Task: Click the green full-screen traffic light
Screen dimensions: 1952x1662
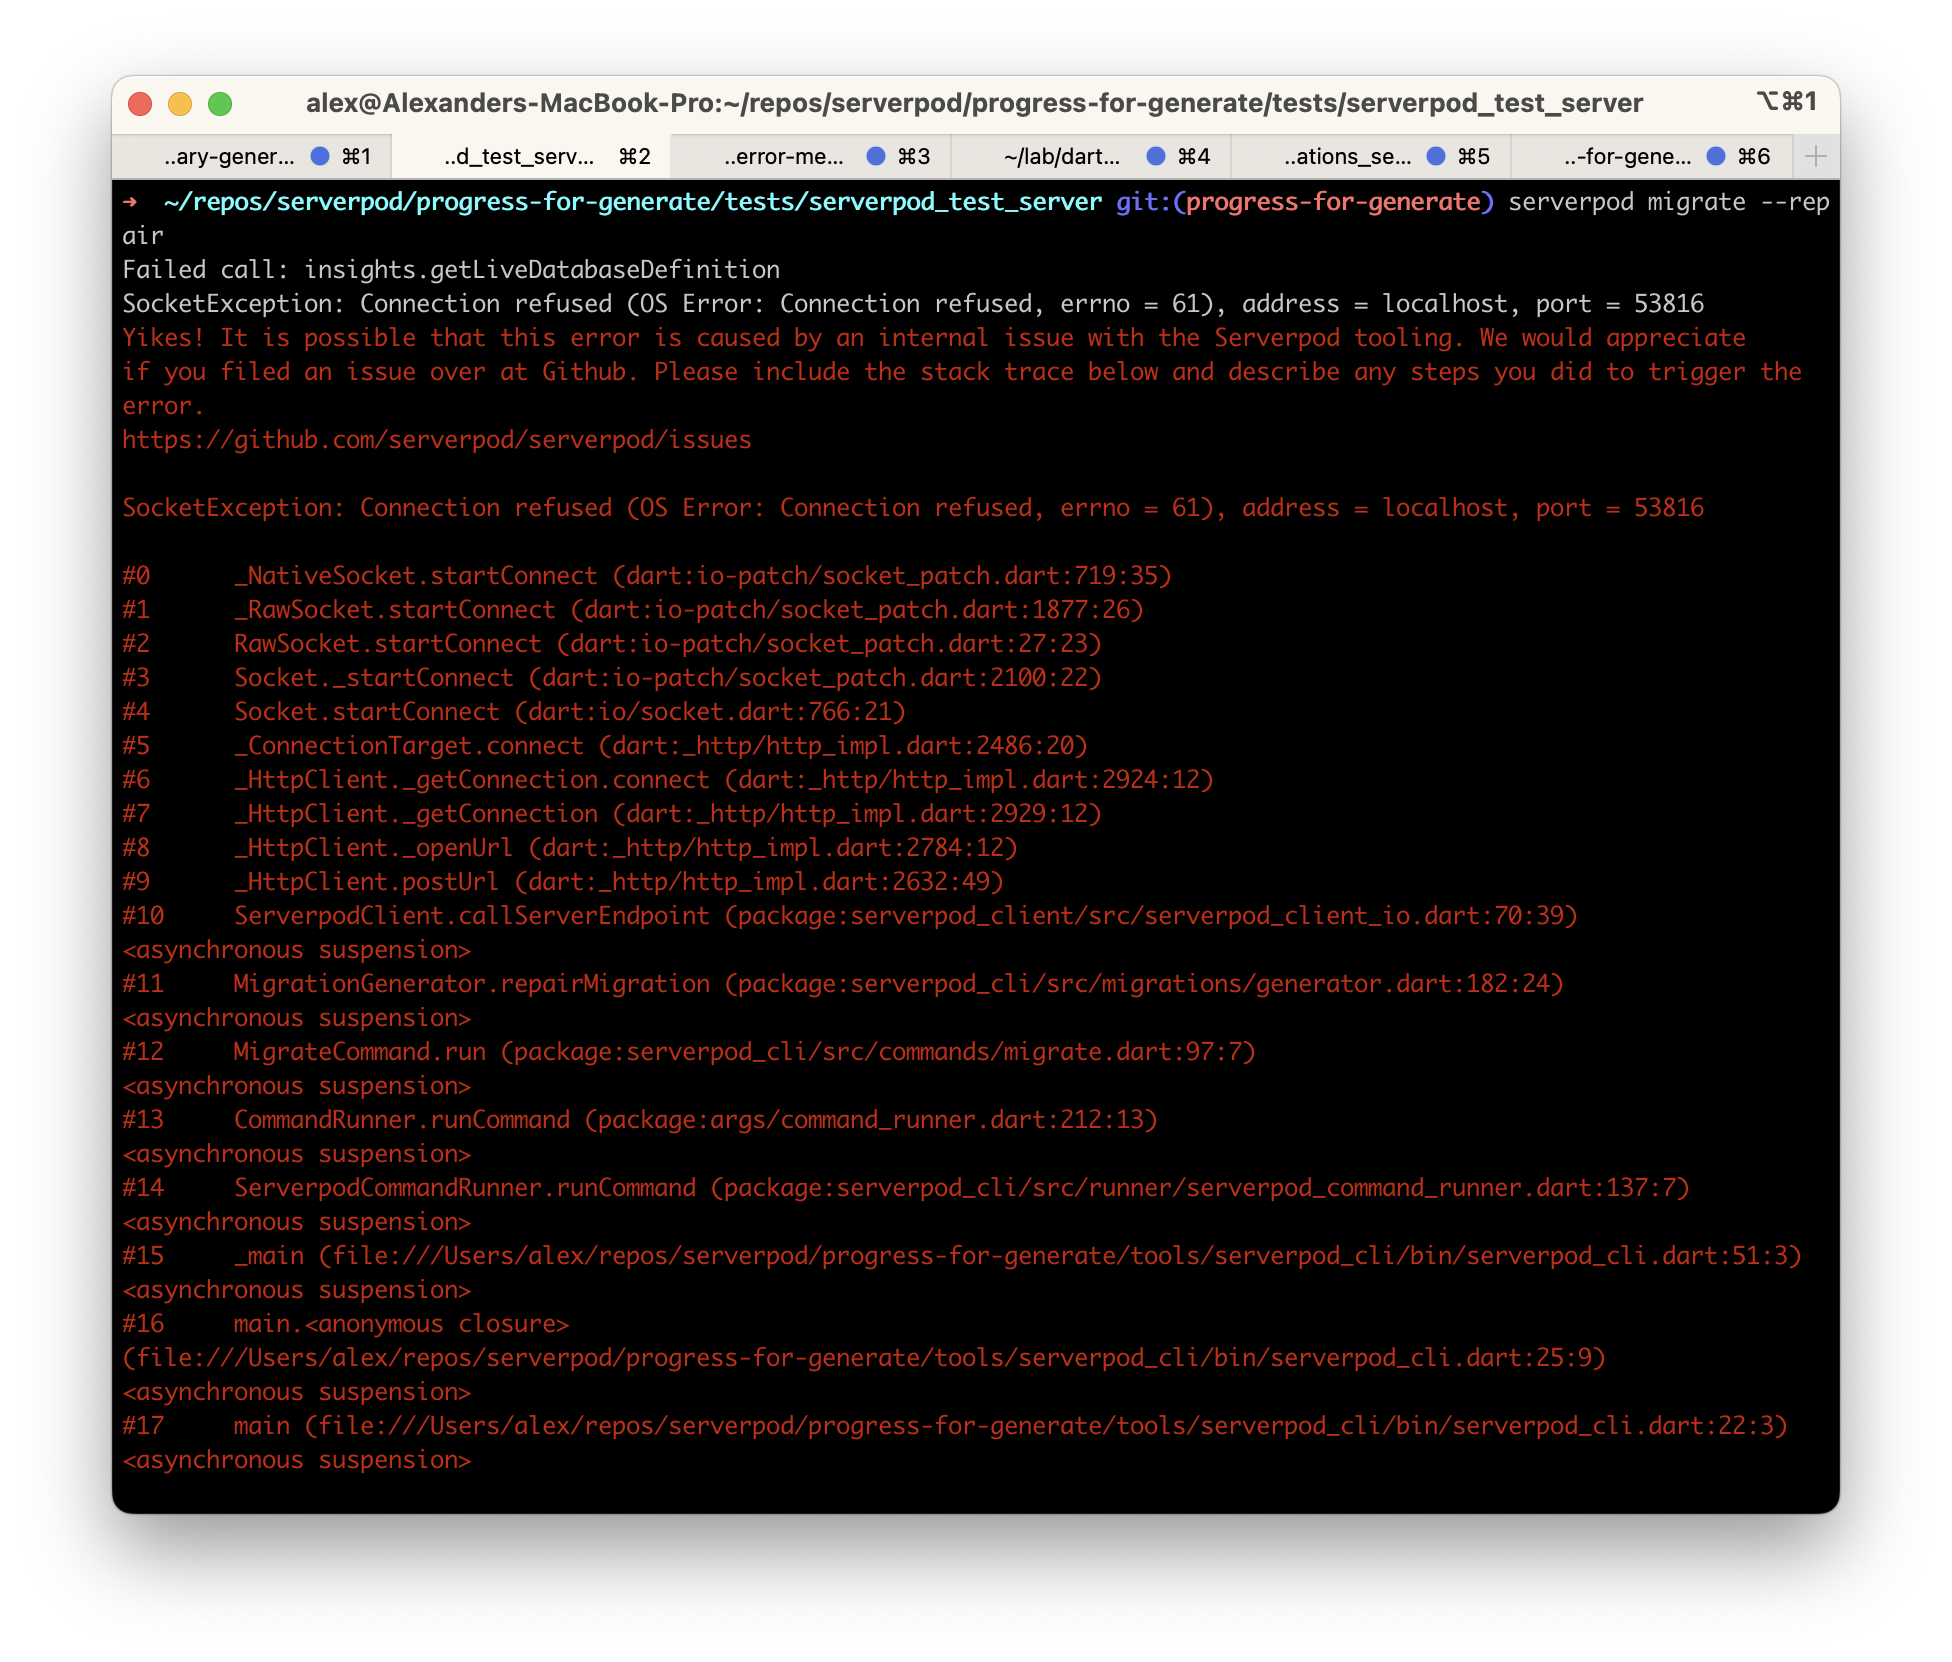Action: point(220,103)
